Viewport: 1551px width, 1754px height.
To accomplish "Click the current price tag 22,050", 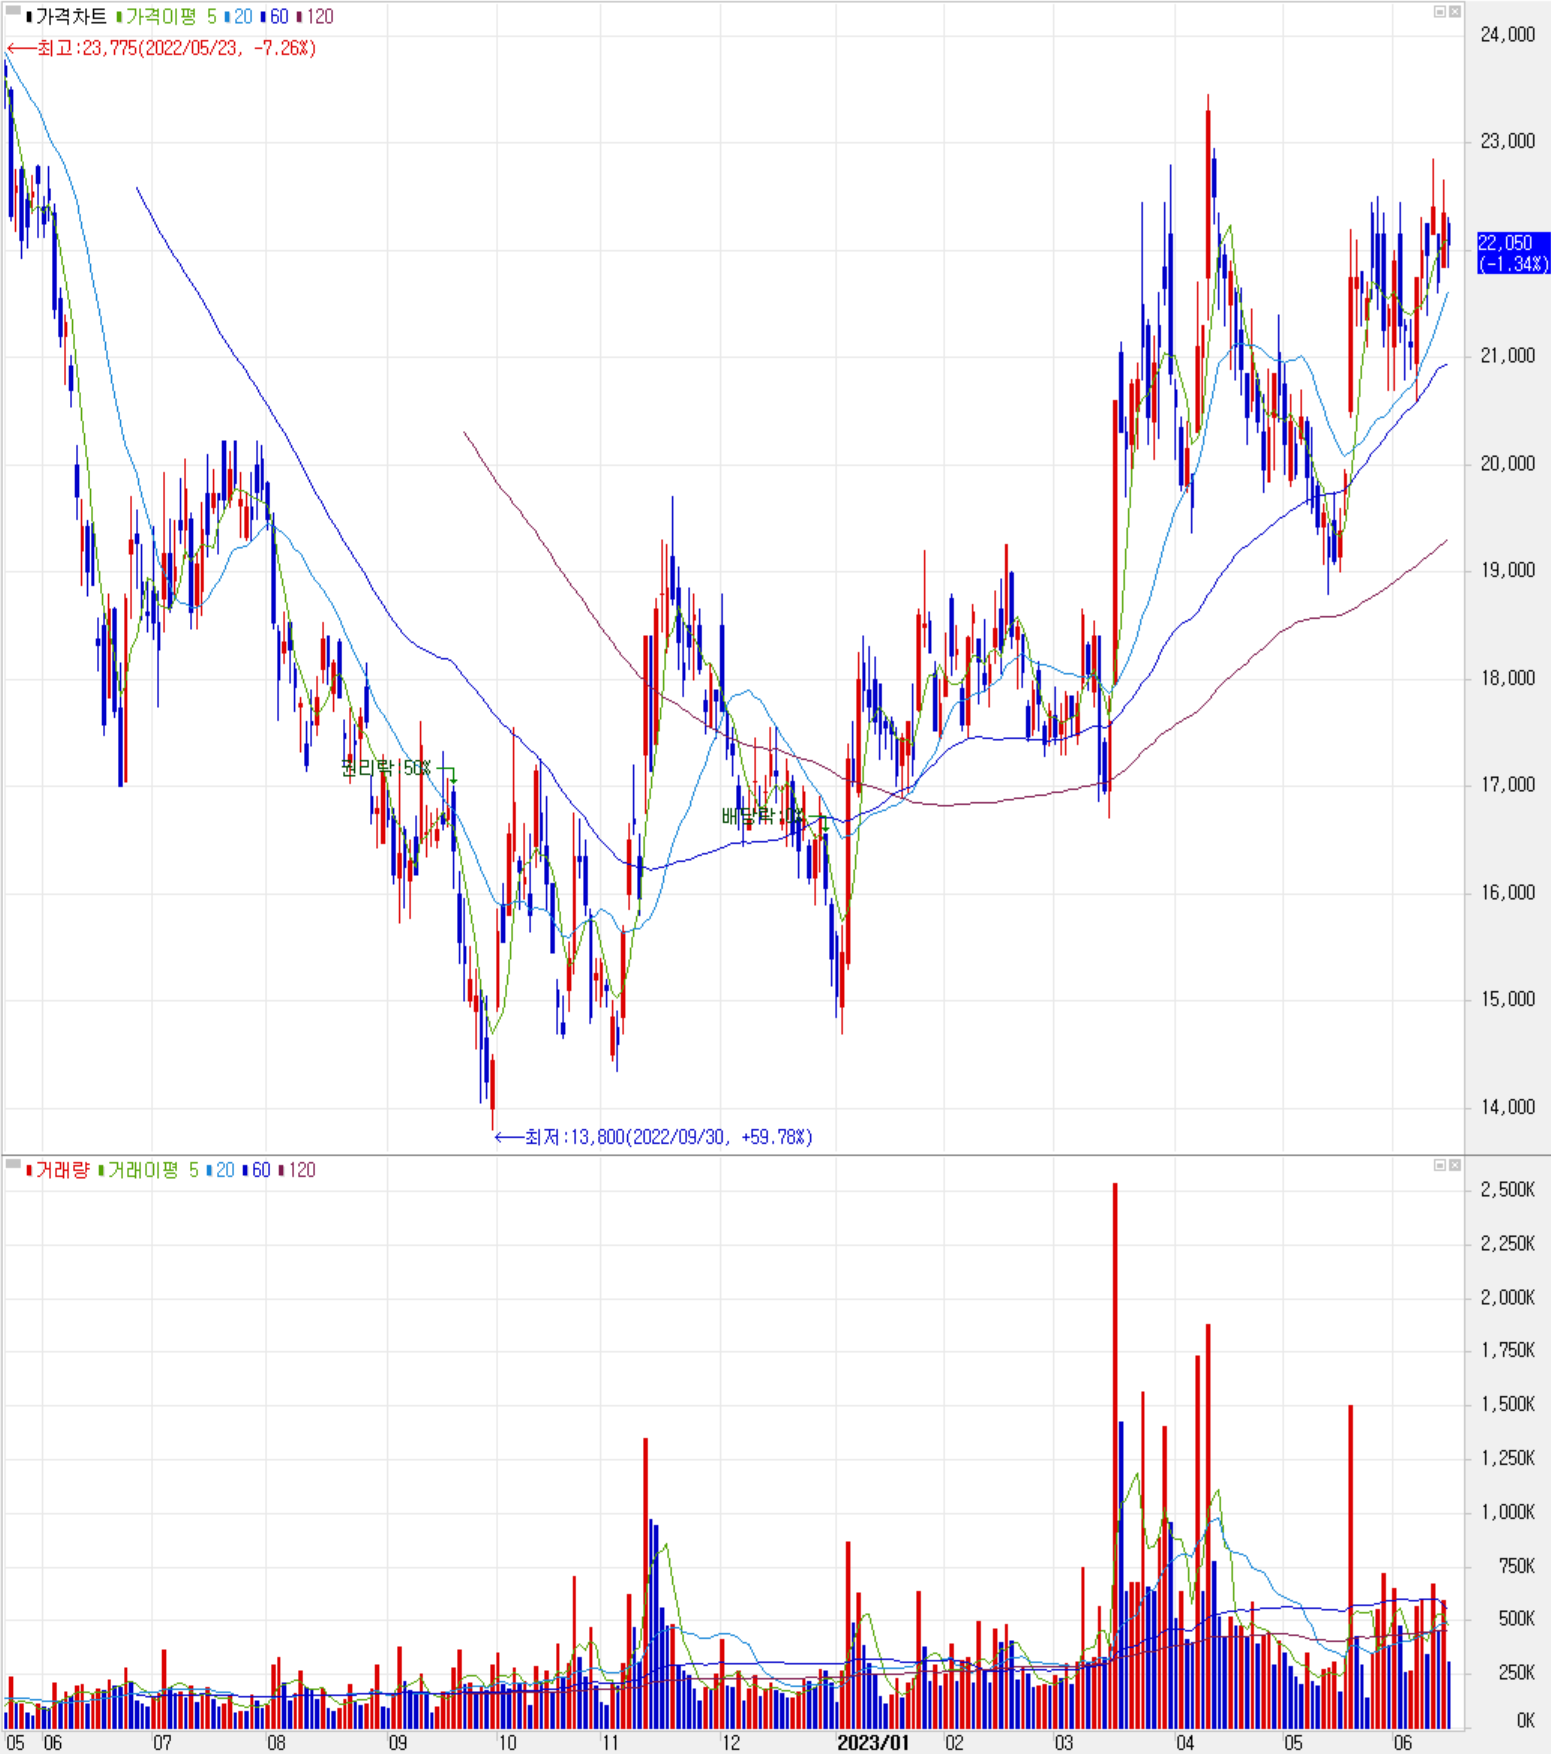I will point(1513,253).
